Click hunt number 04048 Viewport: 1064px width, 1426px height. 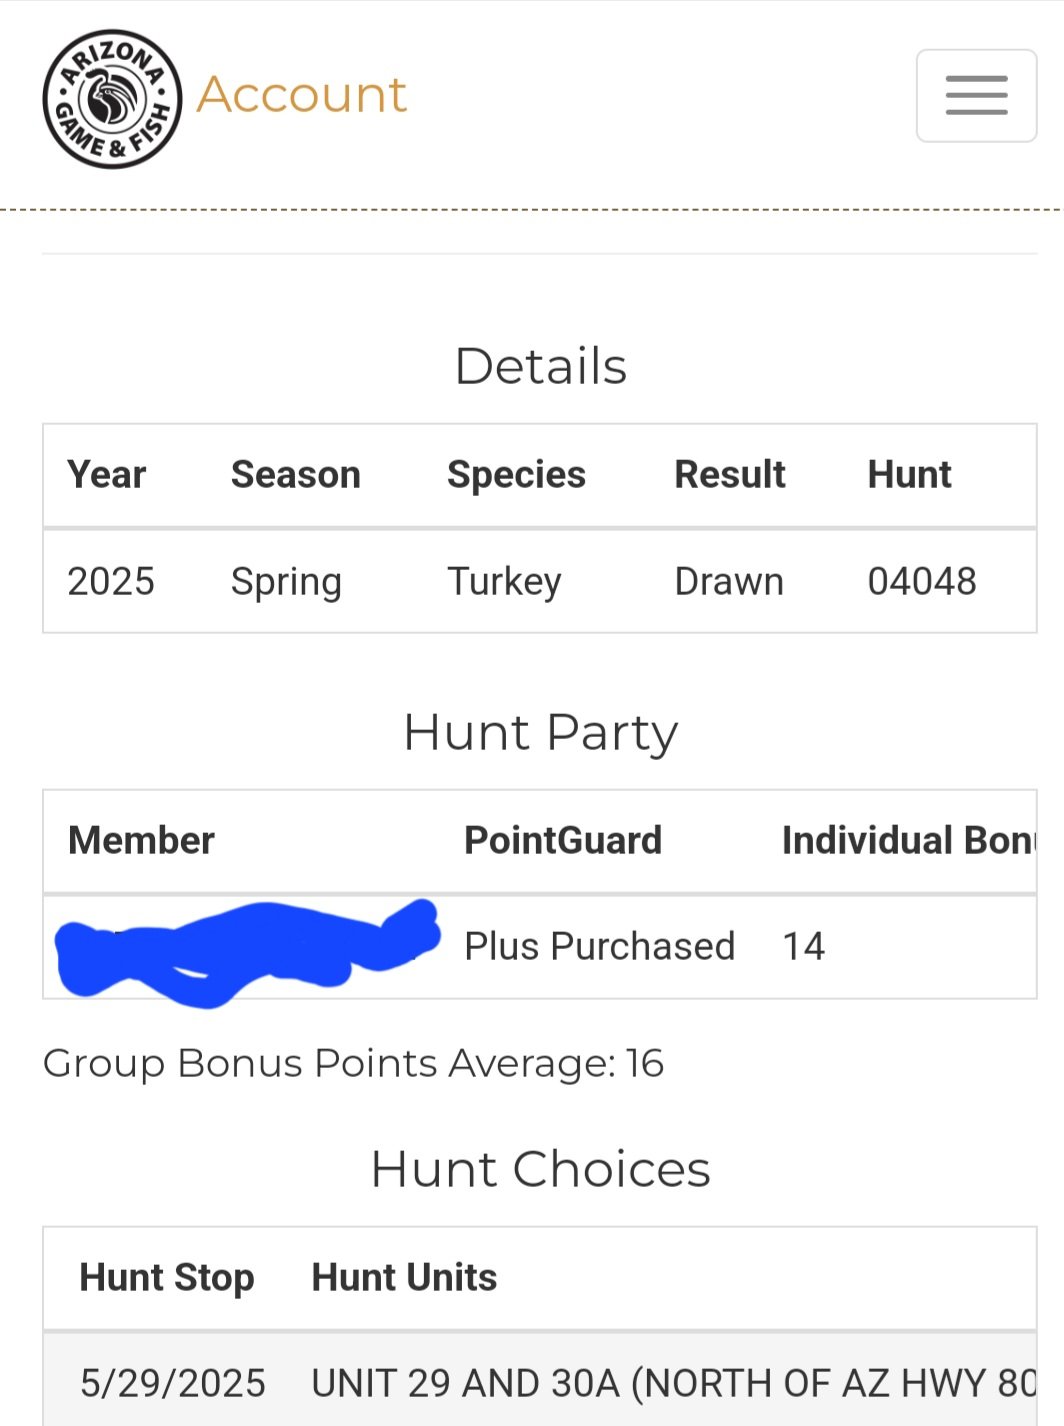coord(922,581)
